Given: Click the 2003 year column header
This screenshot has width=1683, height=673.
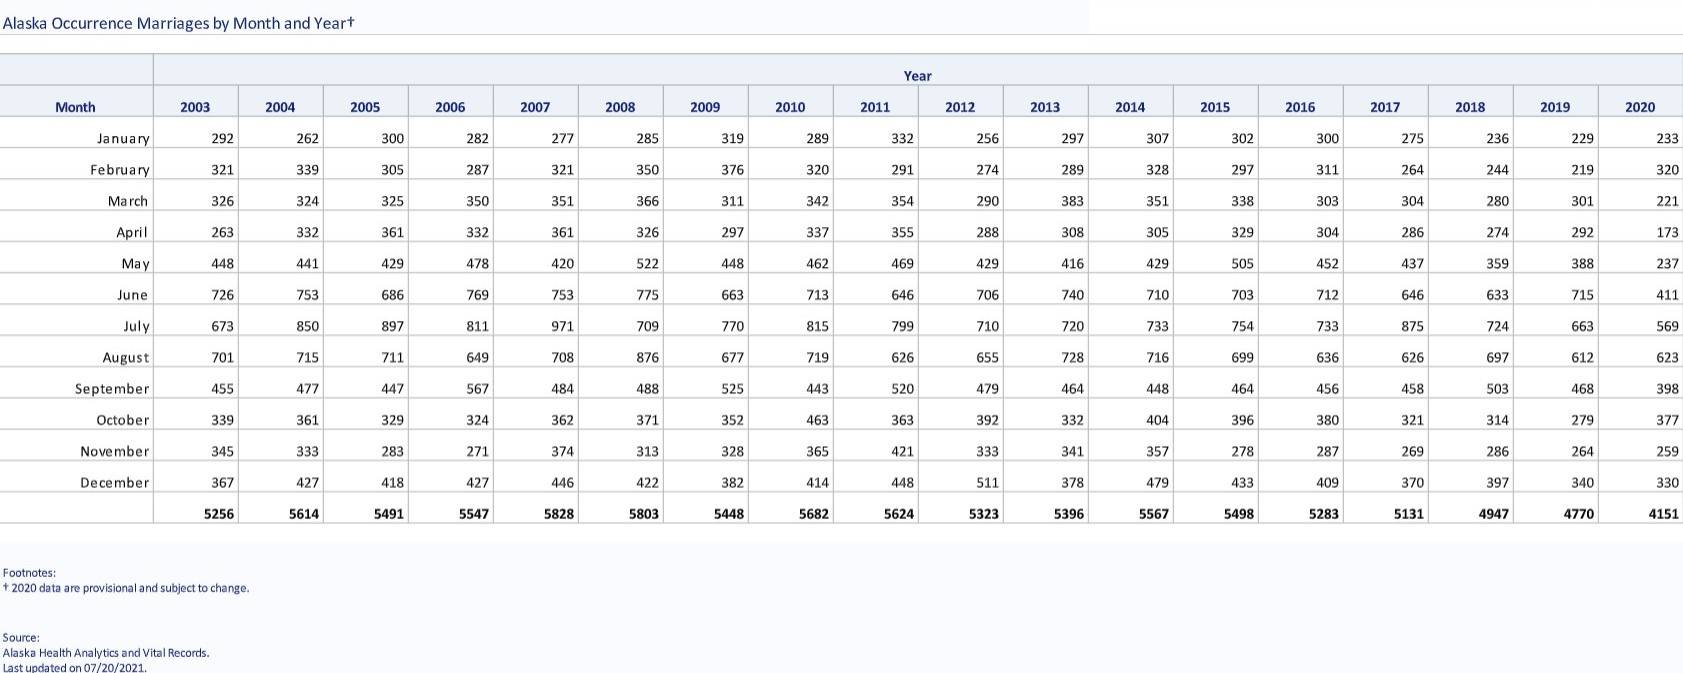Looking at the screenshot, I should click(x=195, y=107).
